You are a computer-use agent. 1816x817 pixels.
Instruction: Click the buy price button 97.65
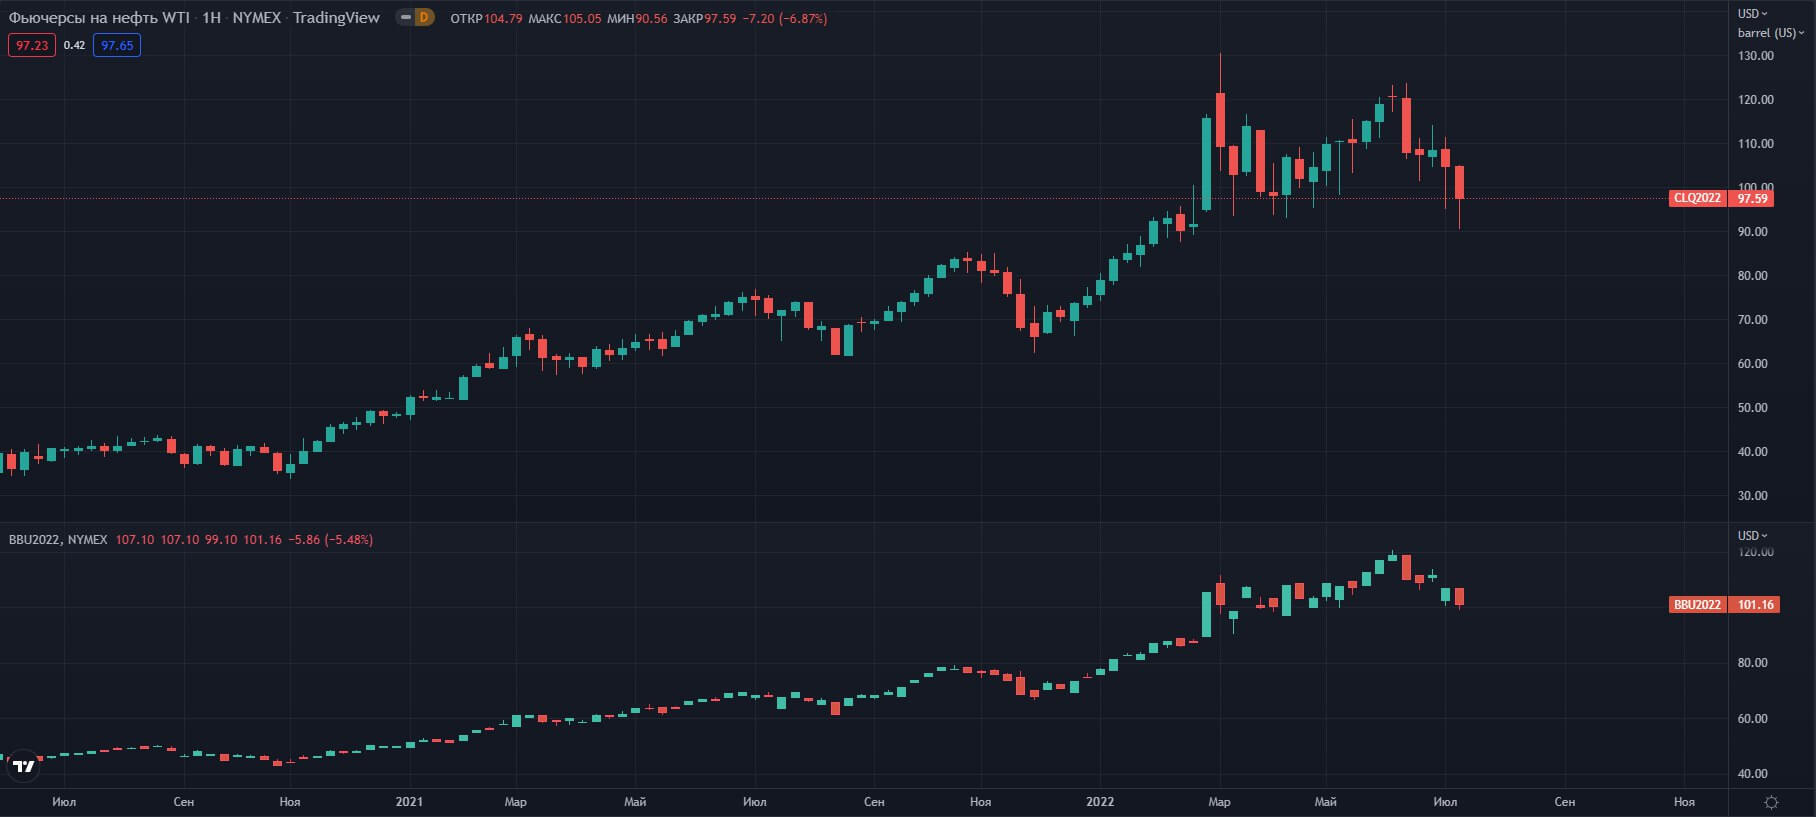coord(117,45)
